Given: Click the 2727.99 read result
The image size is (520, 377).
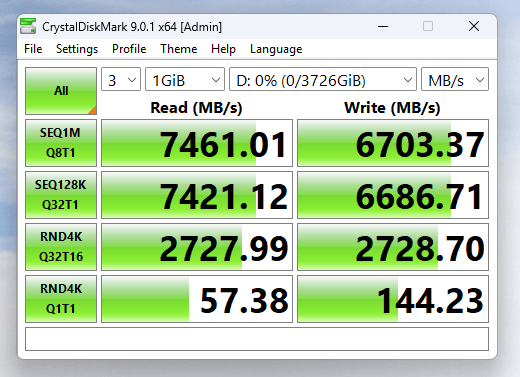Looking at the screenshot, I should pyautogui.click(x=197, y=247).
